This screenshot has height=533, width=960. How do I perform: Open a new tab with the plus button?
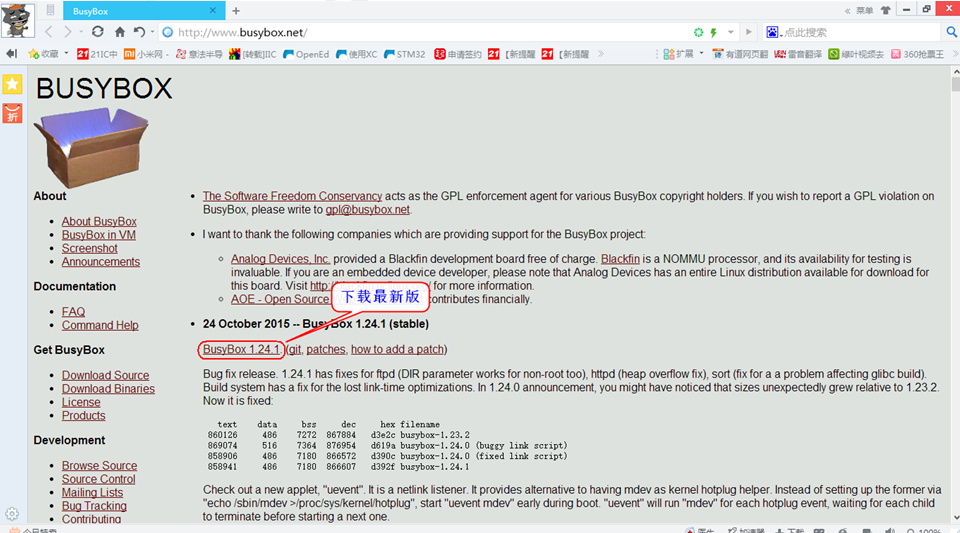[236, 10]
